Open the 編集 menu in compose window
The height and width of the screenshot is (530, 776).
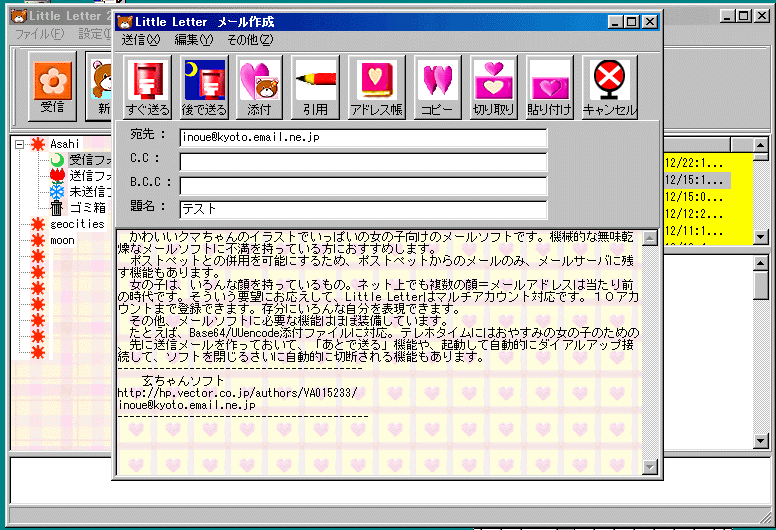[194, 40]
